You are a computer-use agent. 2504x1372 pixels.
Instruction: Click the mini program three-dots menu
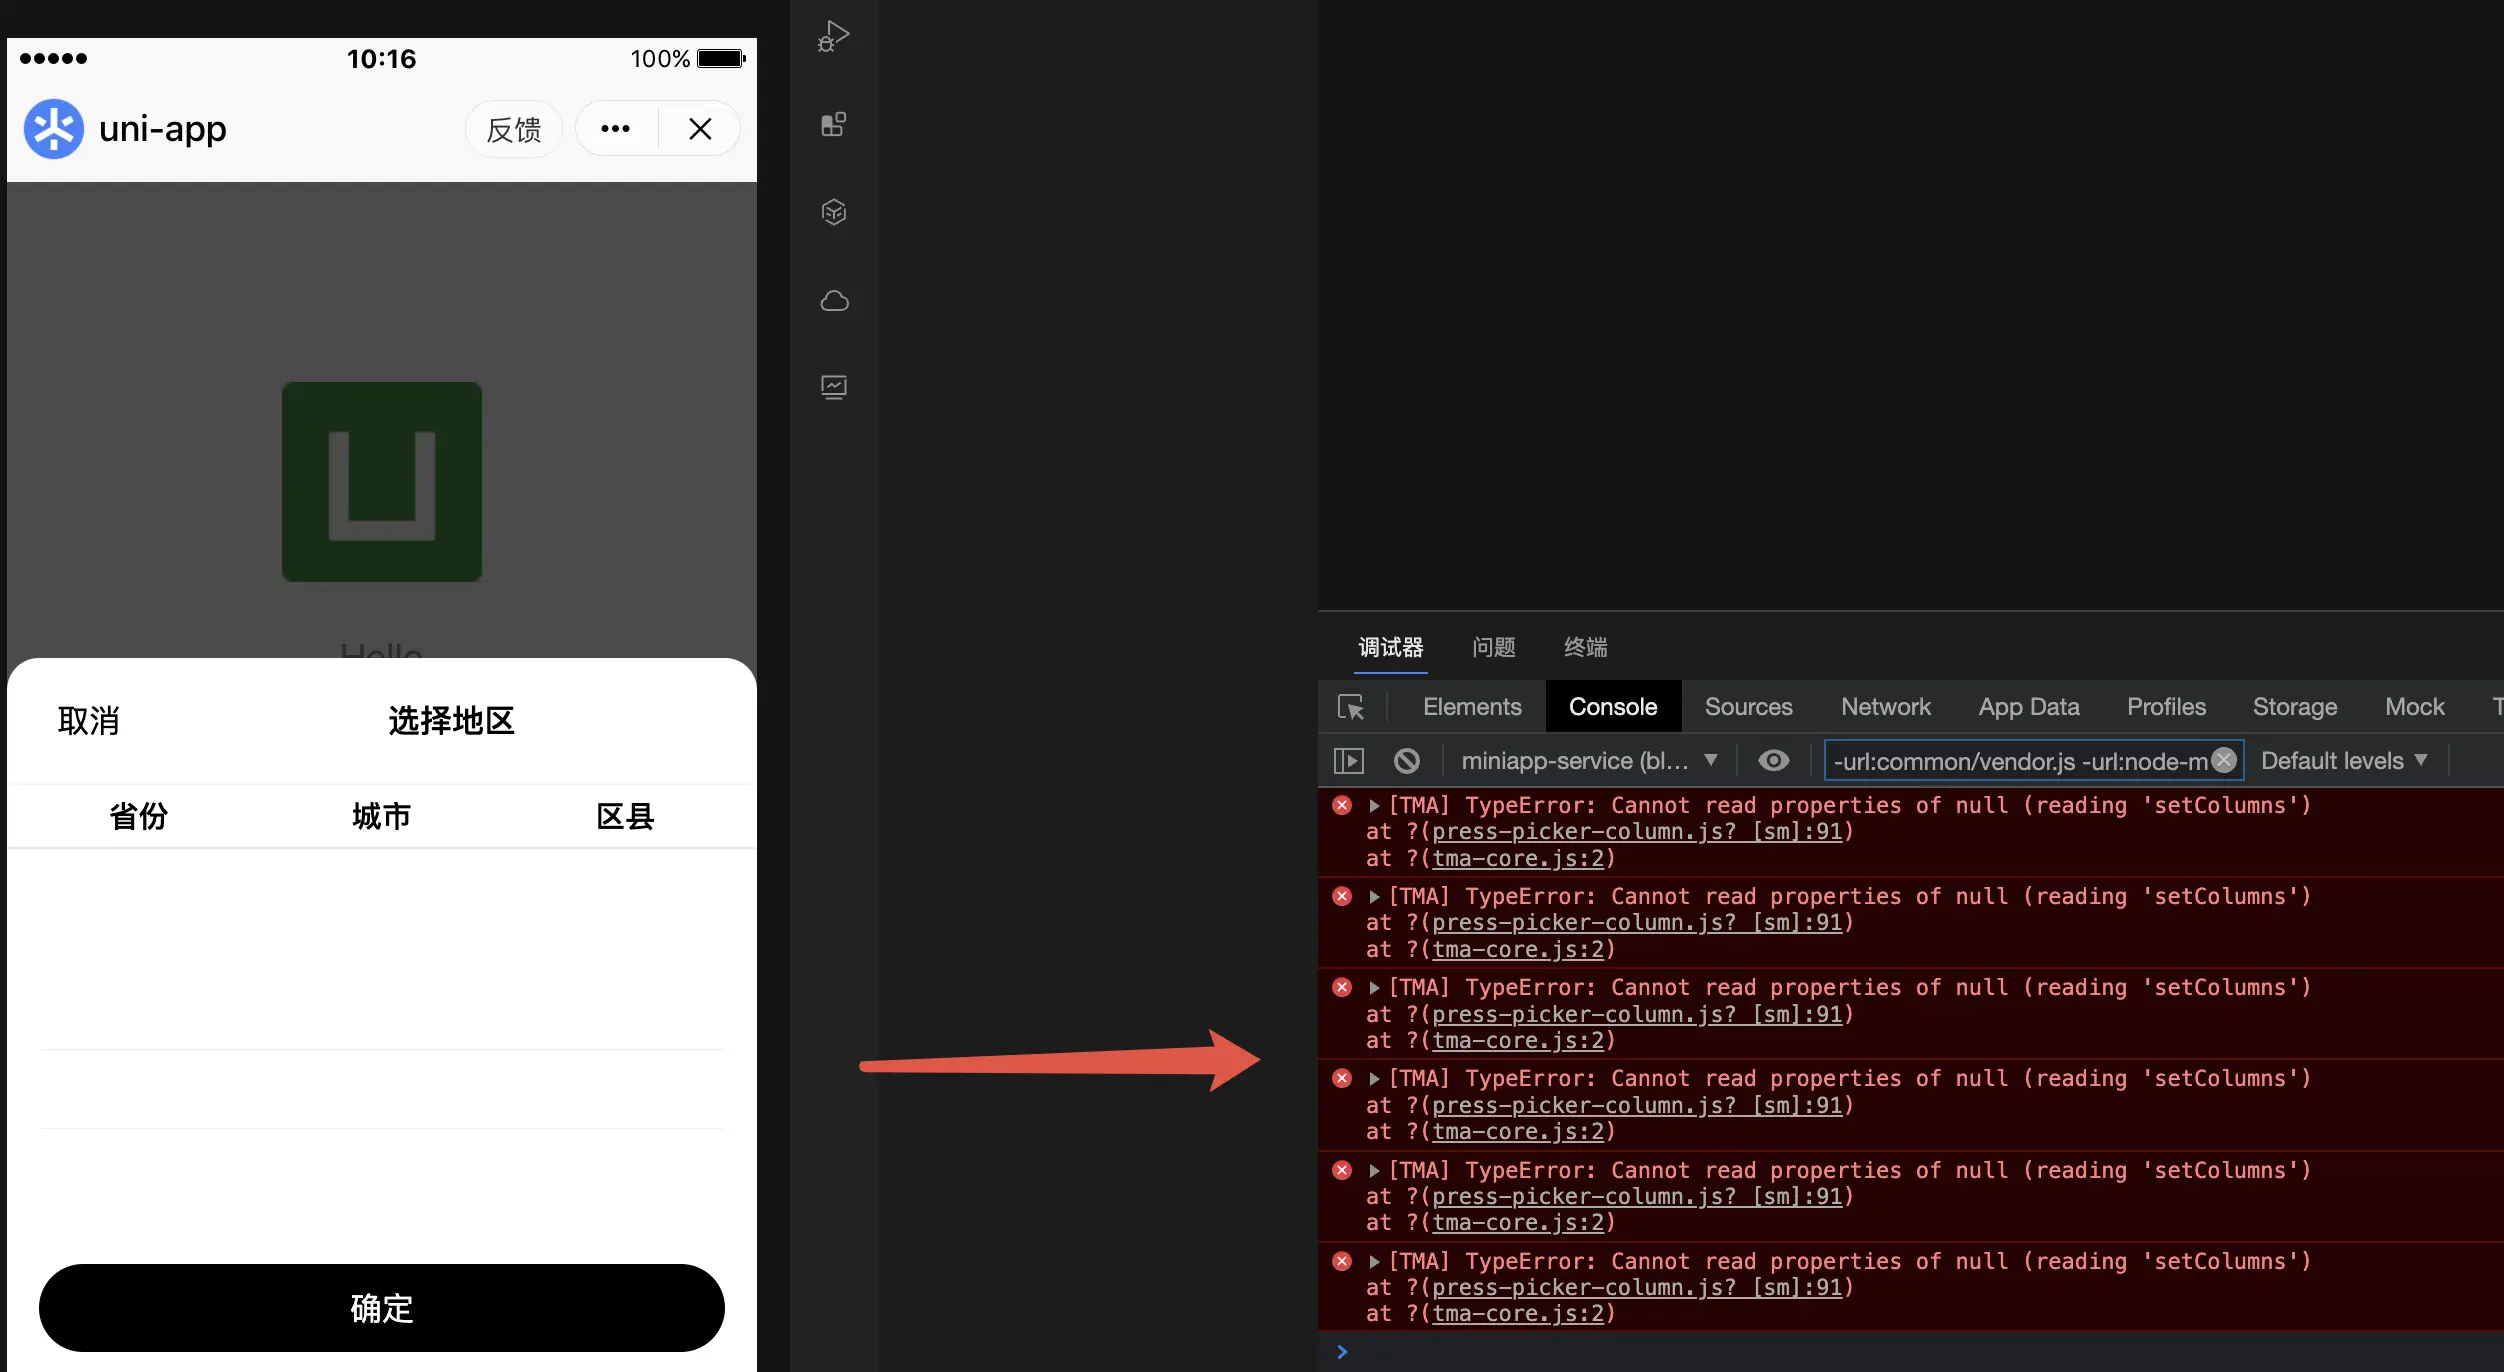pos(616,129)
